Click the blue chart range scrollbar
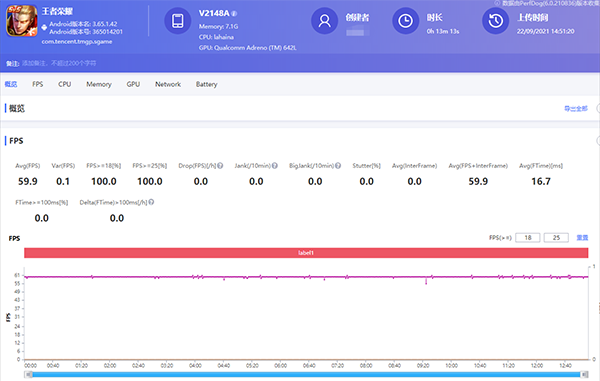Image resolution: width=600 pixels, height=381 pixels. [306, 374]
